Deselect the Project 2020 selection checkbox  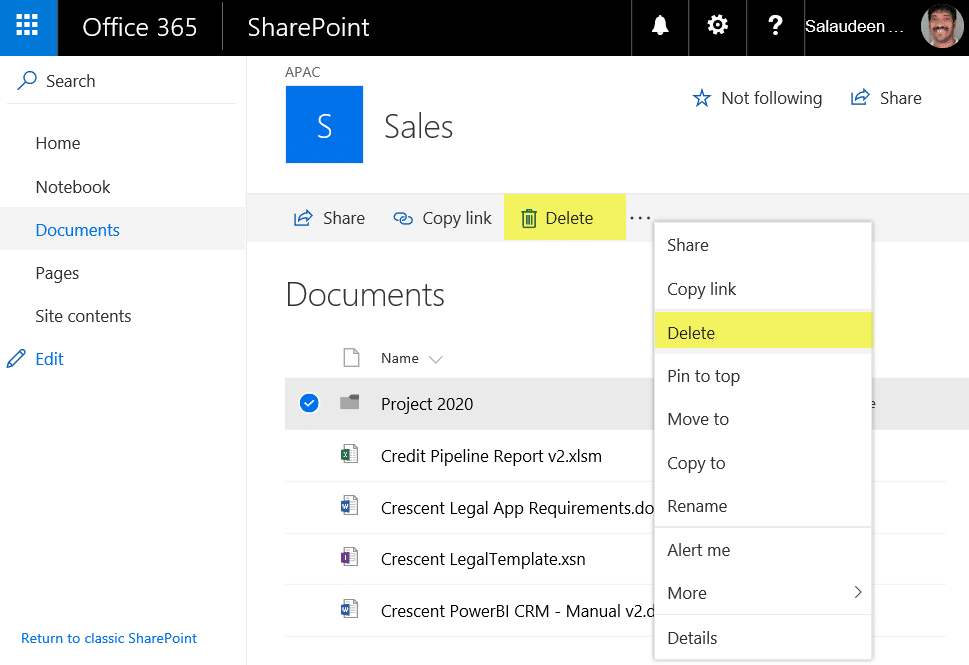308,402
